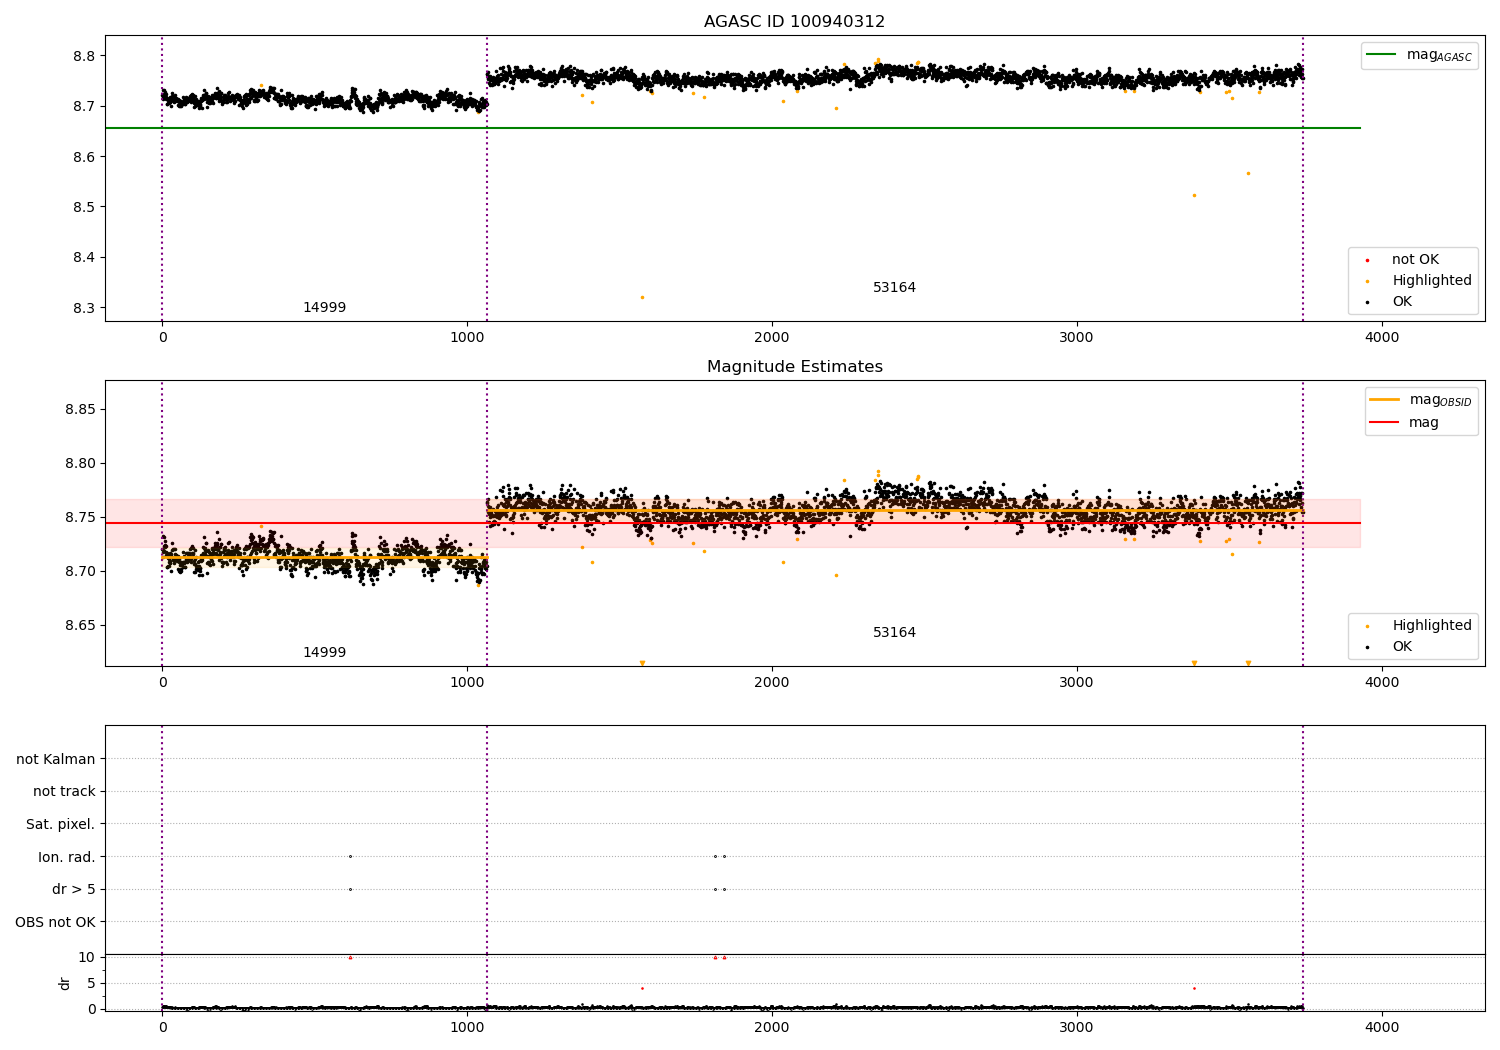This screenshot has height=1050, width=1500.
Task: Click the 'not track' row label
Action: click(x=64, y=791)
